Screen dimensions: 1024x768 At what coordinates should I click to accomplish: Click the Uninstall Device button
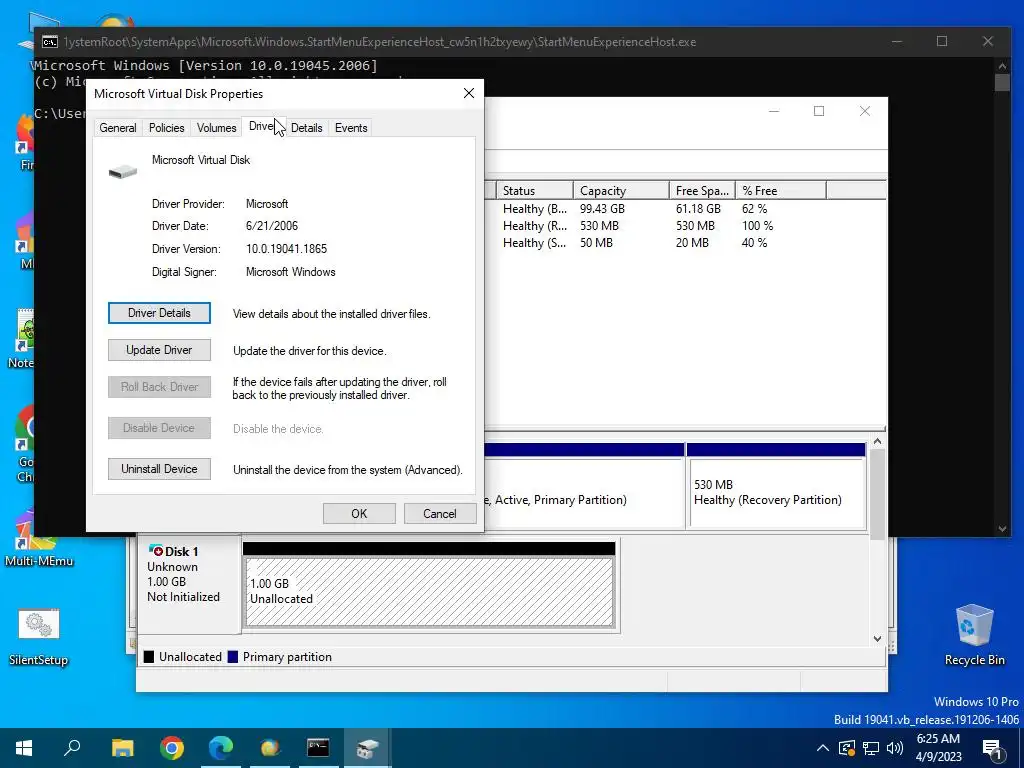click(x=159, y=469)
